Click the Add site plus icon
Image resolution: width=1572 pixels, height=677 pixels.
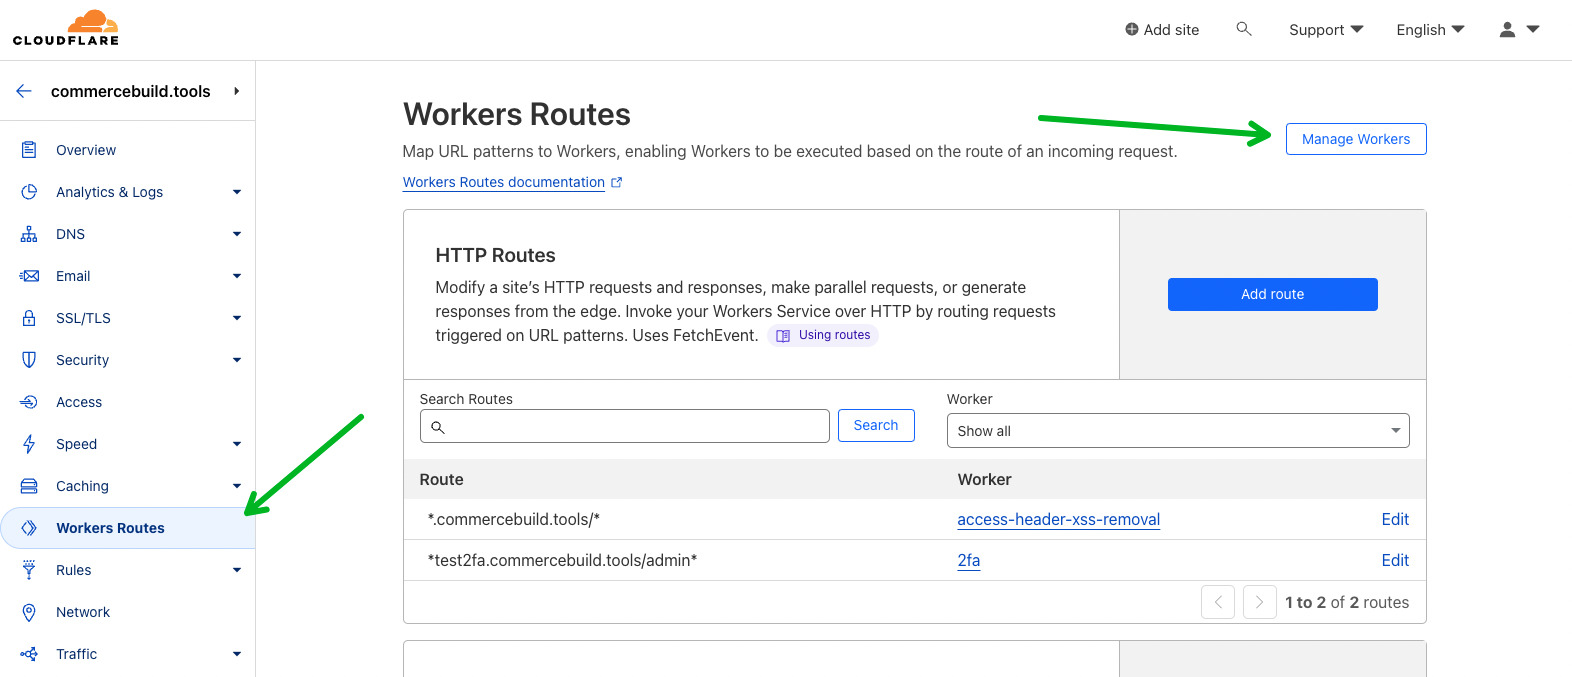[x=1131, y=29]
